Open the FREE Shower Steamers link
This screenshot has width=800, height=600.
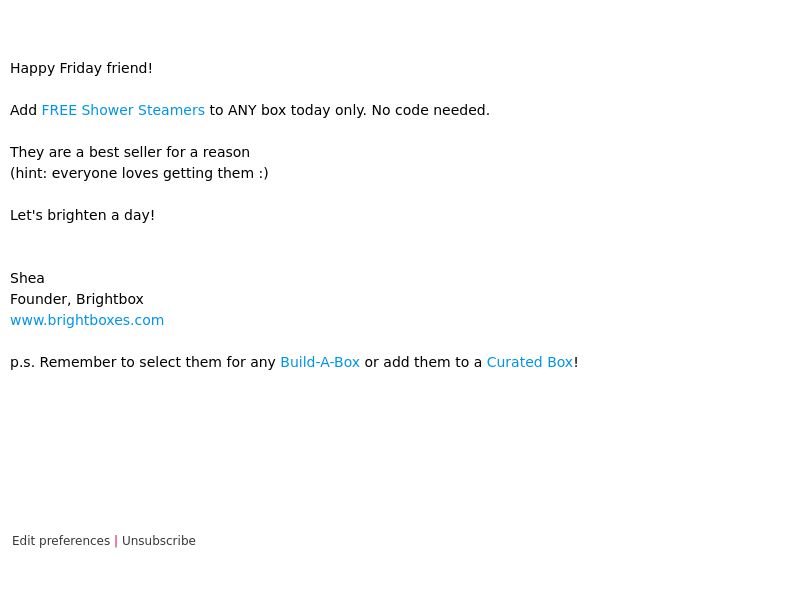click(x=123, y=110)
